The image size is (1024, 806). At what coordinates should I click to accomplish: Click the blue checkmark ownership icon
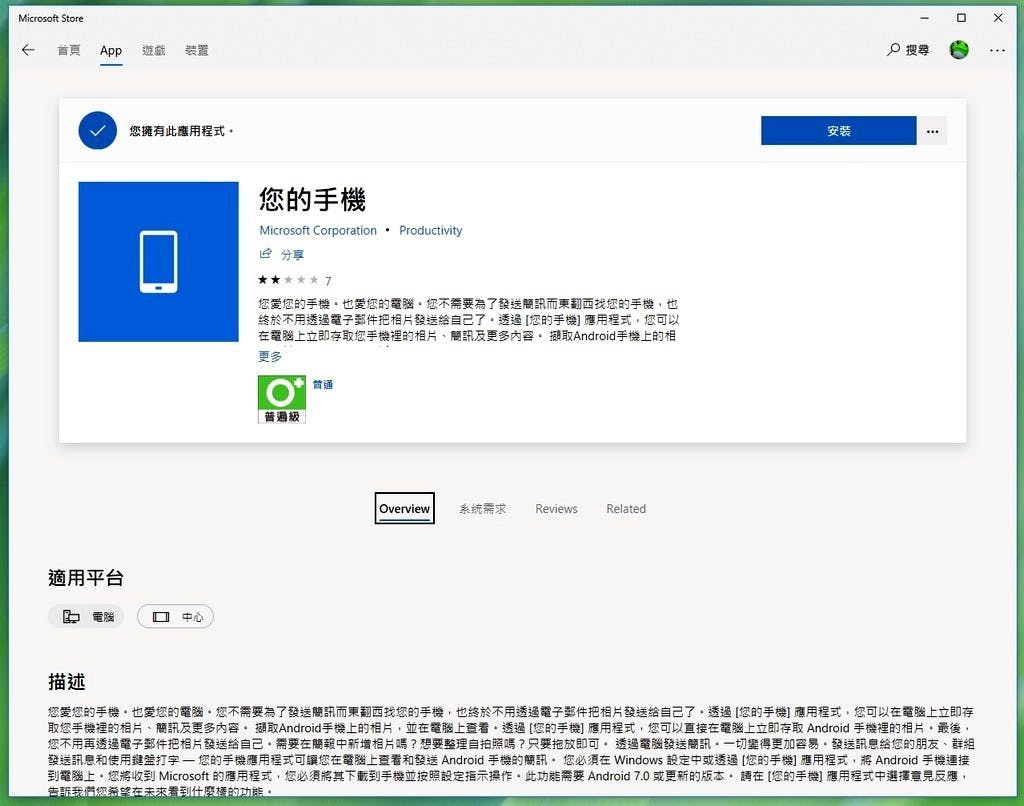(97, 131)
